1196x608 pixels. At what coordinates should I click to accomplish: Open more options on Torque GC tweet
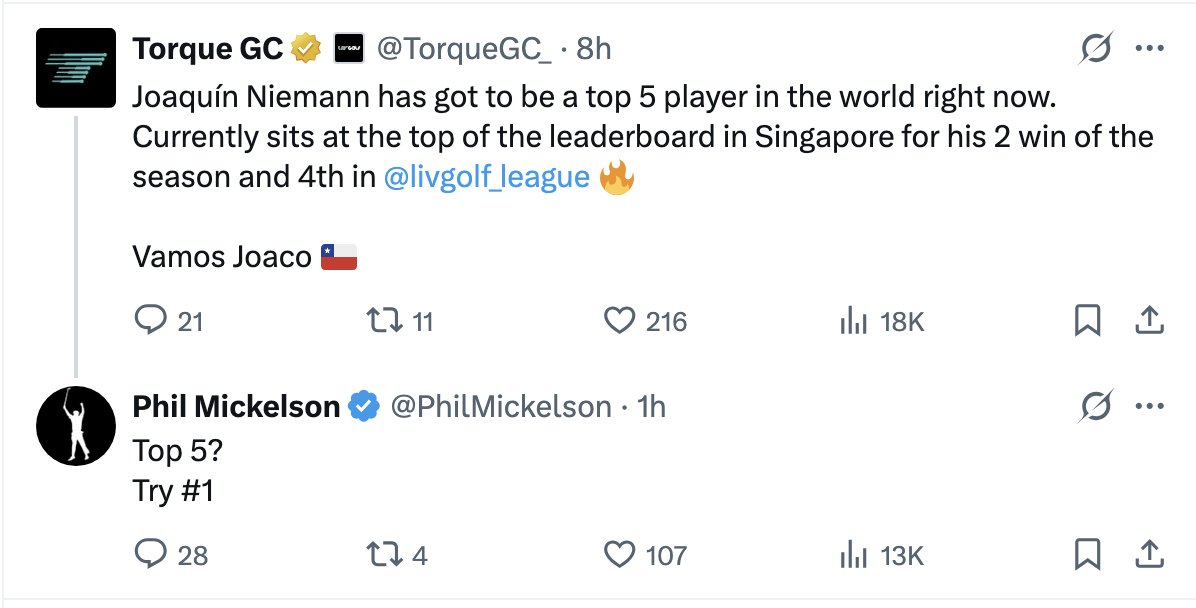coord(1149,48)
